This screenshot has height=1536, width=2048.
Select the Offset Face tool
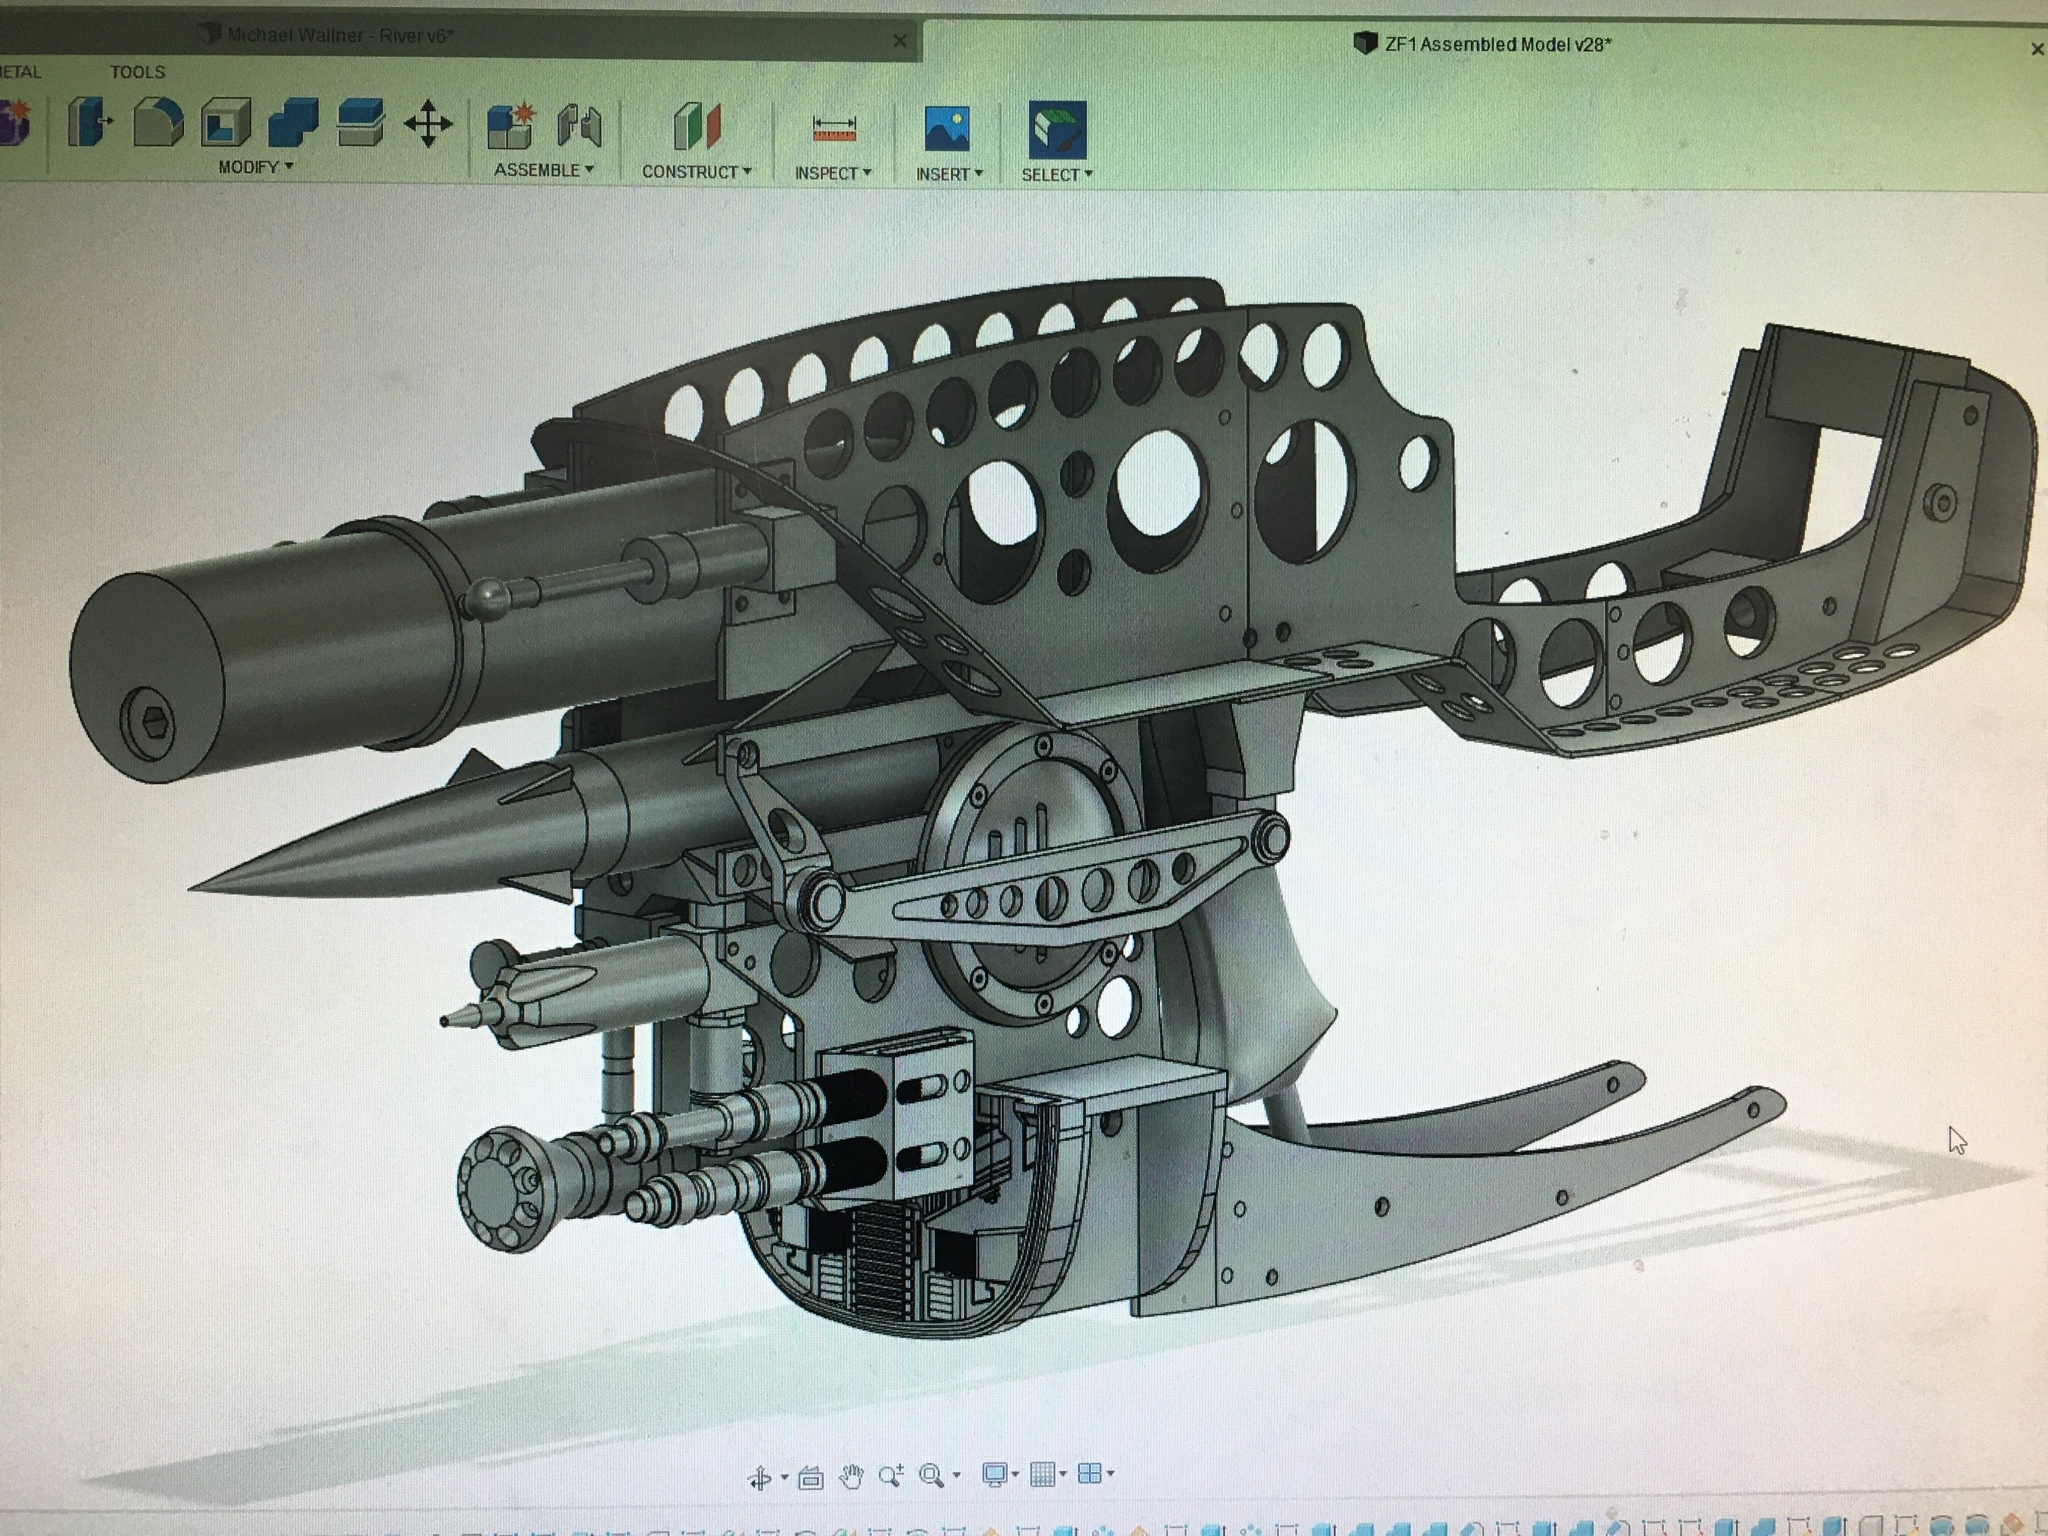click(361, 124)
